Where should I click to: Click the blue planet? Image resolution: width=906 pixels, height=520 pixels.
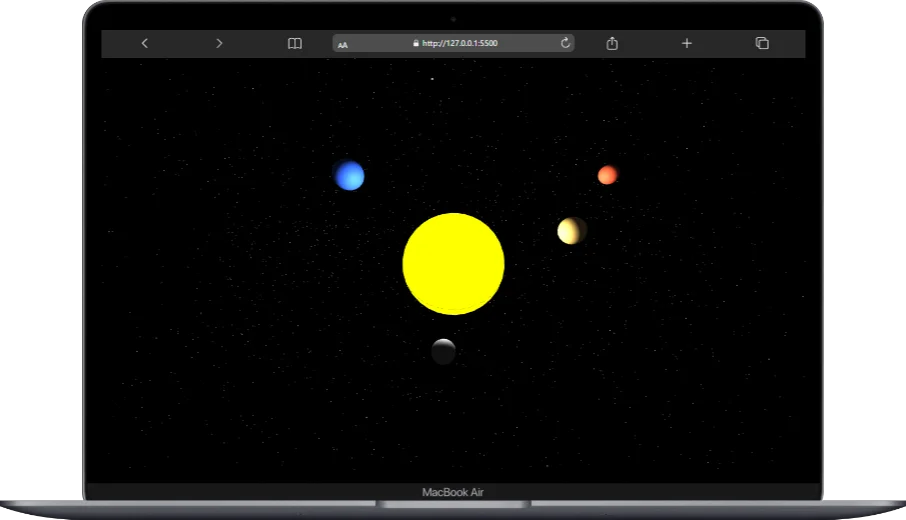(350, 176)
